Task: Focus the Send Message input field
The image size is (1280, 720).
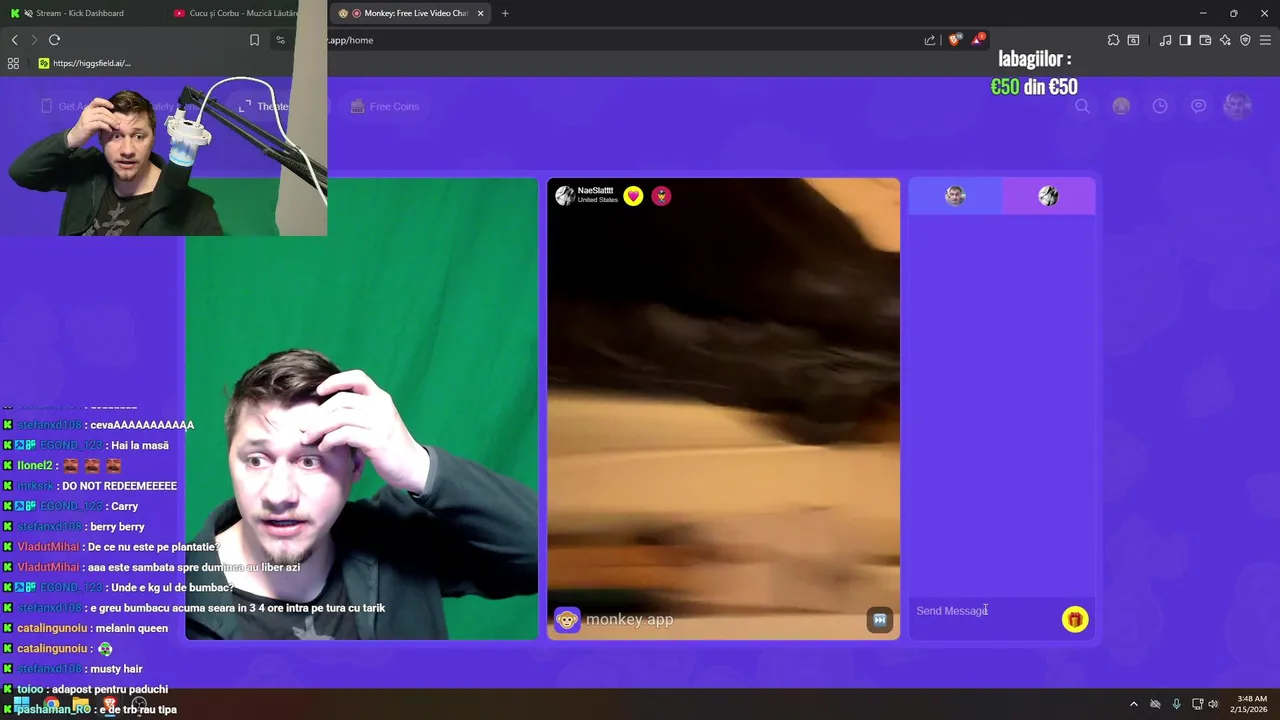Action: click(985, 611)
